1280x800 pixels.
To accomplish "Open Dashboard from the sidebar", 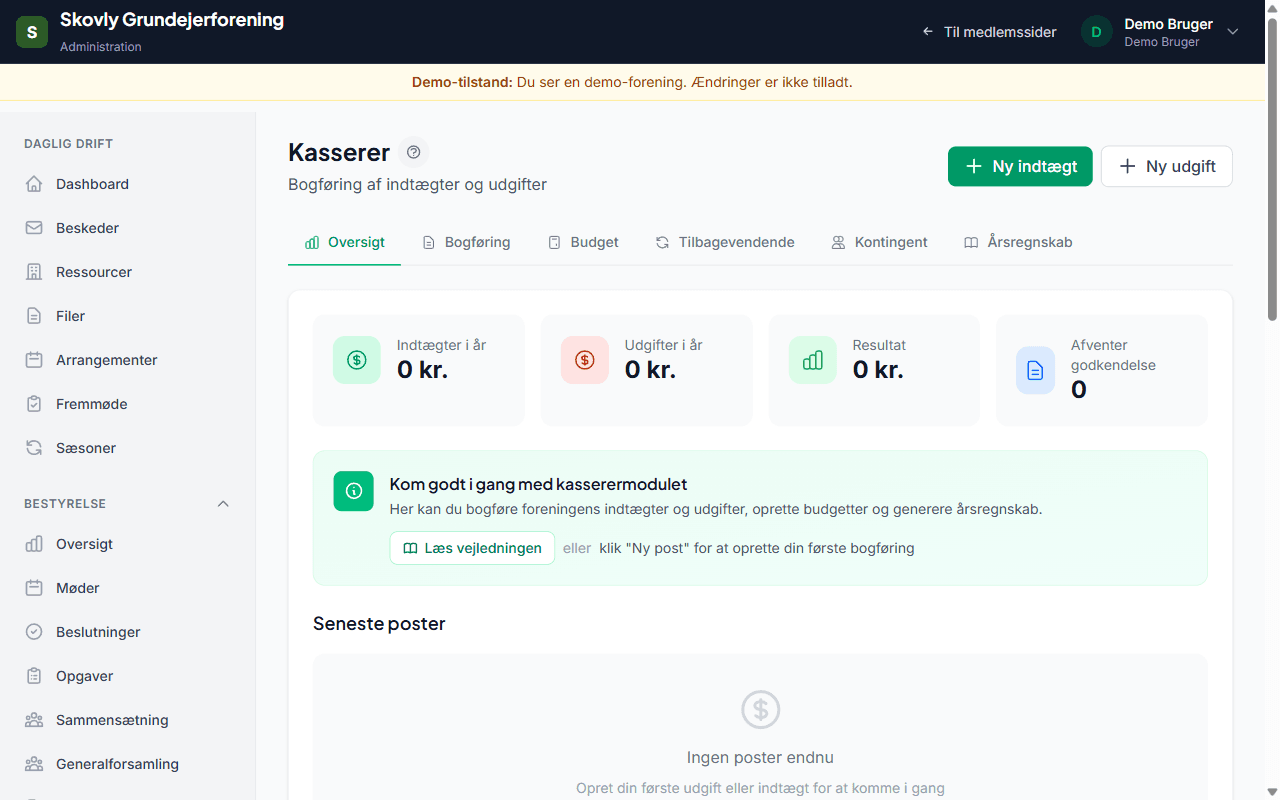I will click(128, 184).
